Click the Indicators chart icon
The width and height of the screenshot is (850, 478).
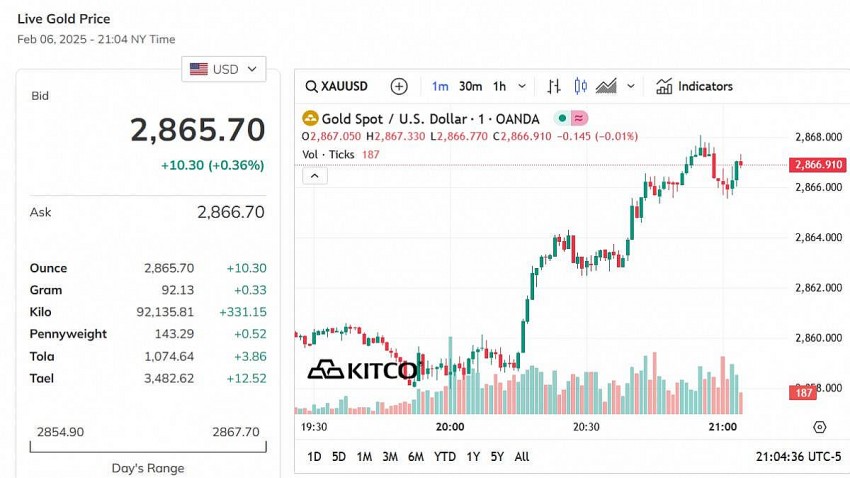(x=664, y=87)
